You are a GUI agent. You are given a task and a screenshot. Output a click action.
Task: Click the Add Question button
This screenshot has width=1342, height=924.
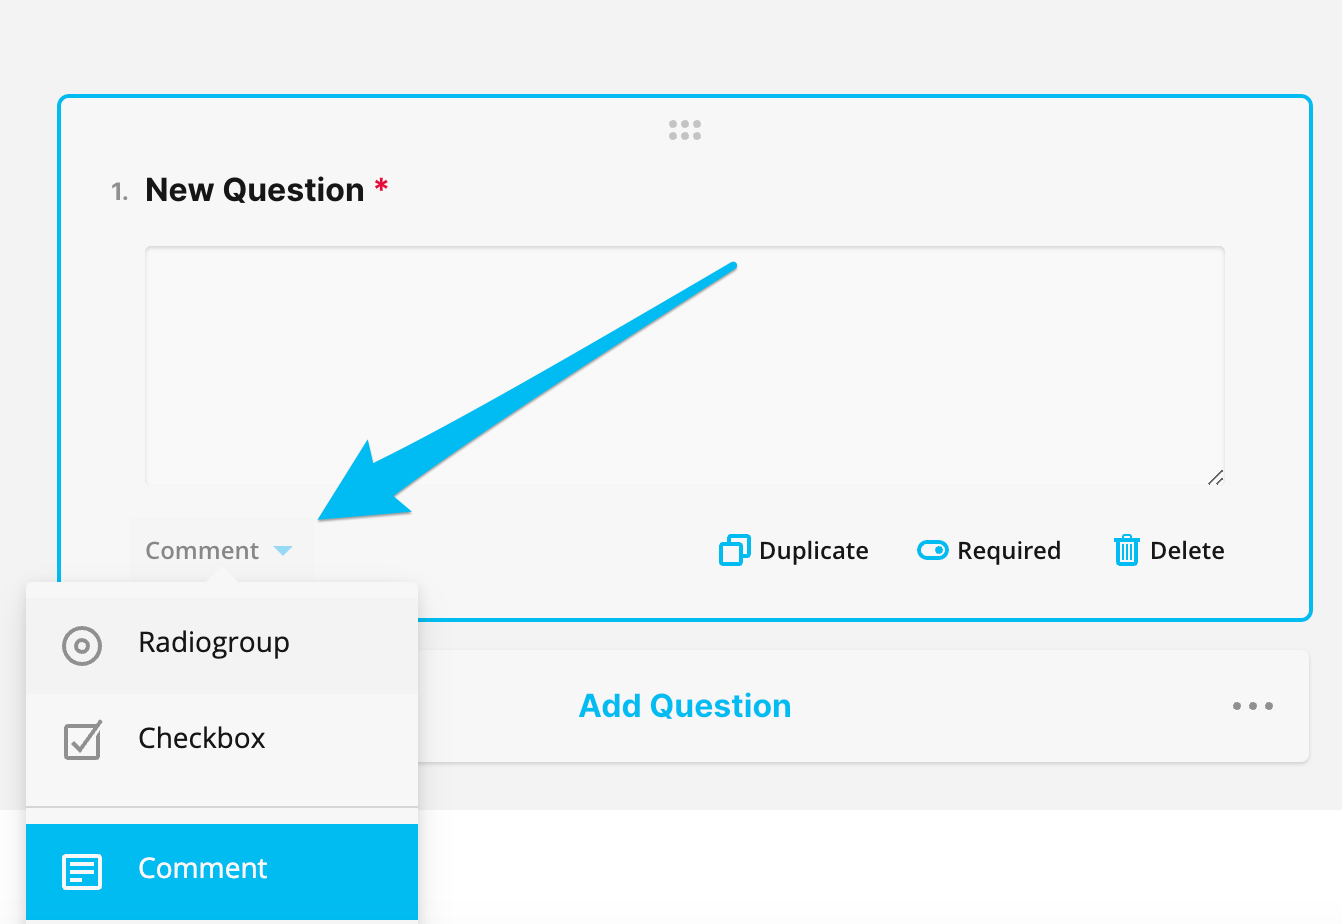(685, 706)
